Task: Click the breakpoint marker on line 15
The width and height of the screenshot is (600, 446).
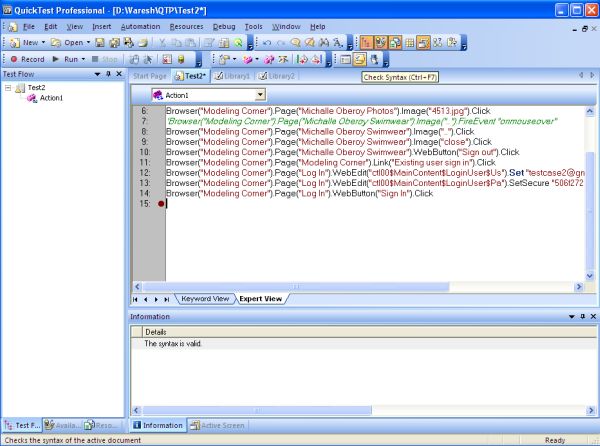Action: point(161,204)
